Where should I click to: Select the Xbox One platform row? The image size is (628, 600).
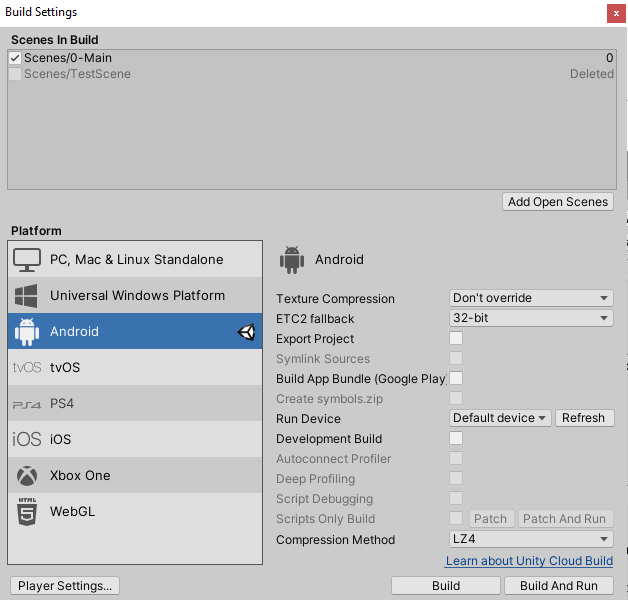(x=135, y=475)
